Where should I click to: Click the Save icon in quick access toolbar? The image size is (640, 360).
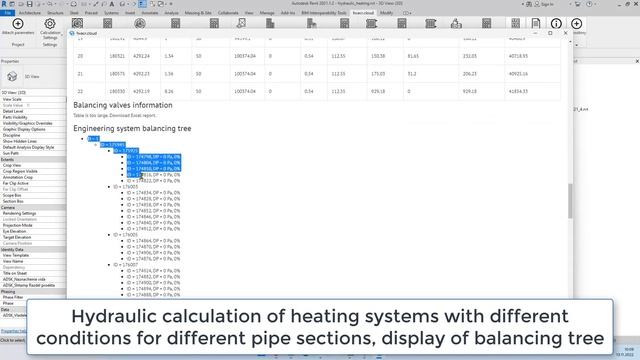coord(29,4)
